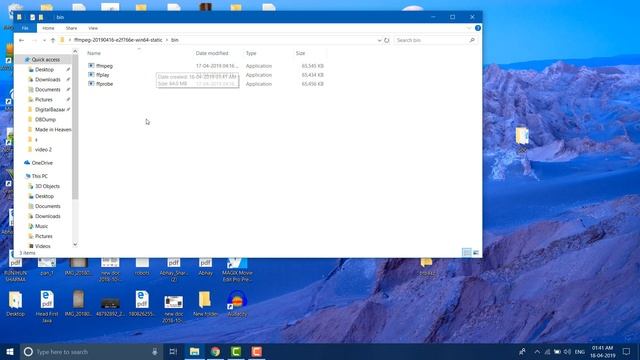Open the taskbar clock and date
Viewport: 640px width, 360px height.
tap(602, 351)
